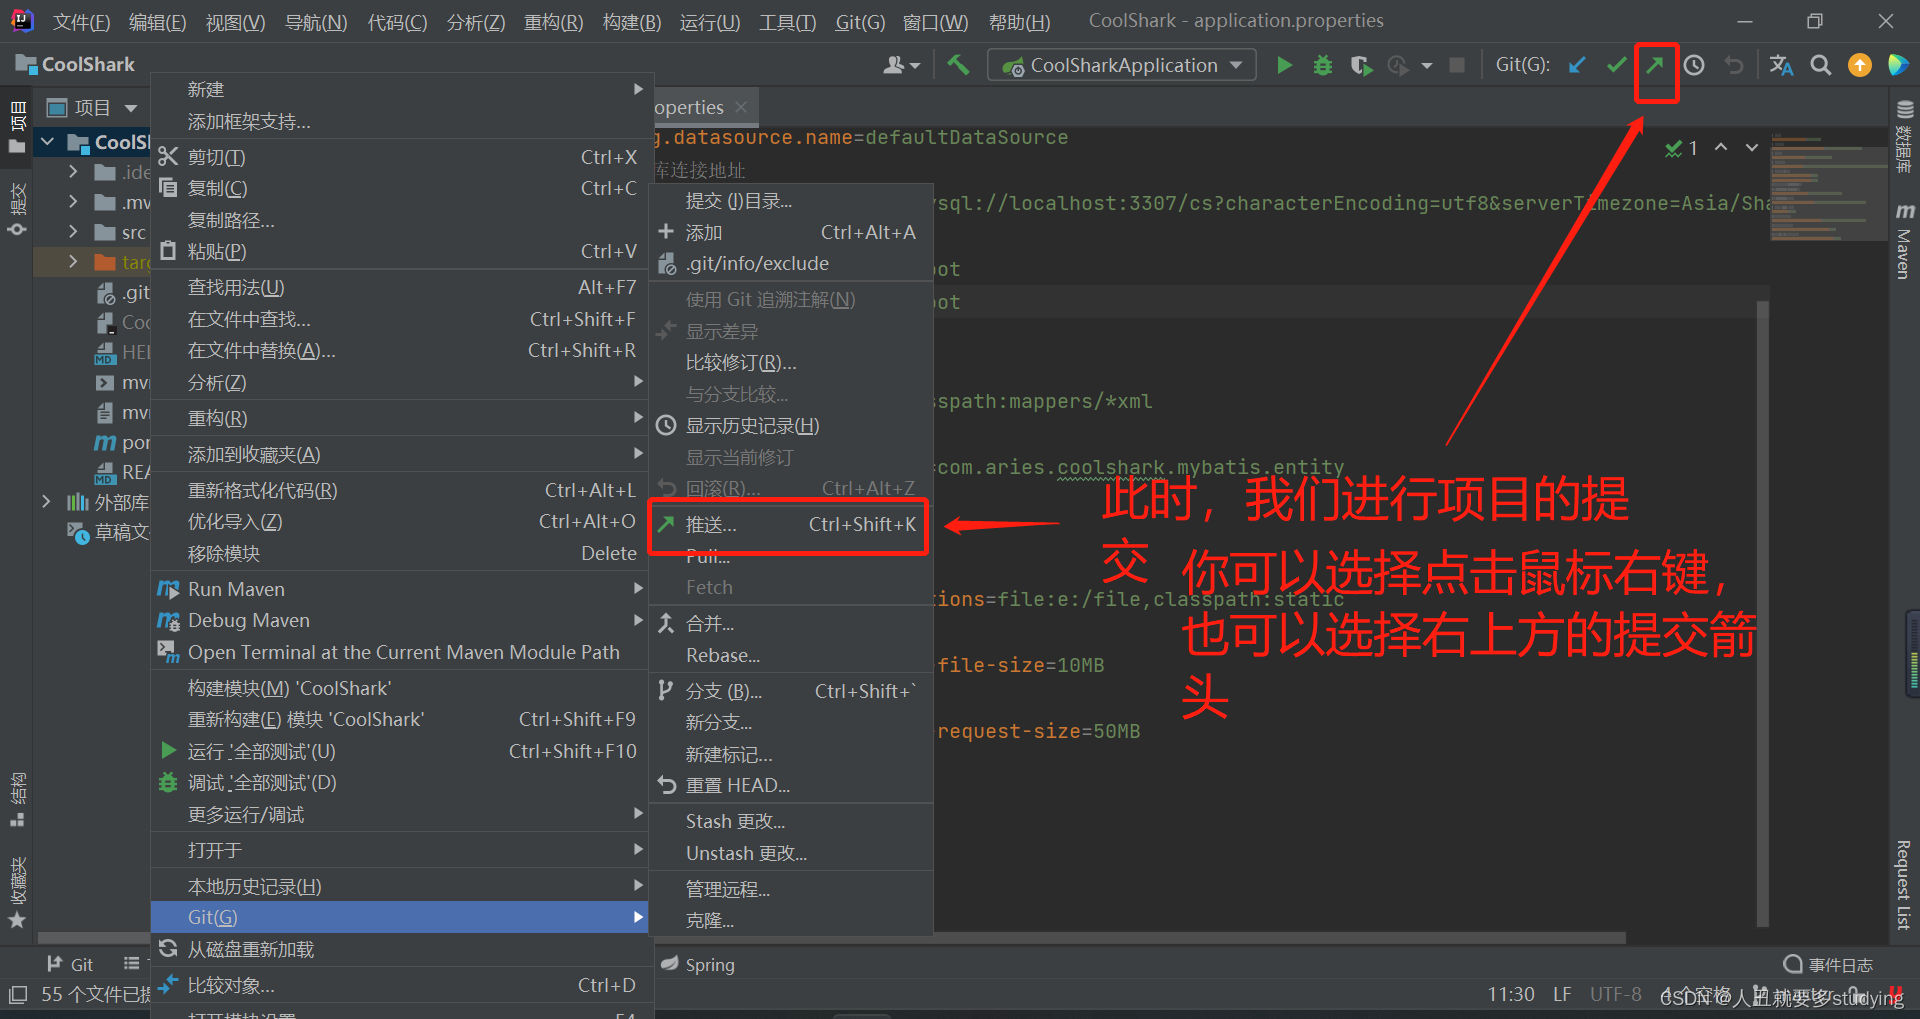Screen dimensions: 1920x1019
Task: Open the Database tool window icon
Action: pyautogui.click(x=1904, y=137)
